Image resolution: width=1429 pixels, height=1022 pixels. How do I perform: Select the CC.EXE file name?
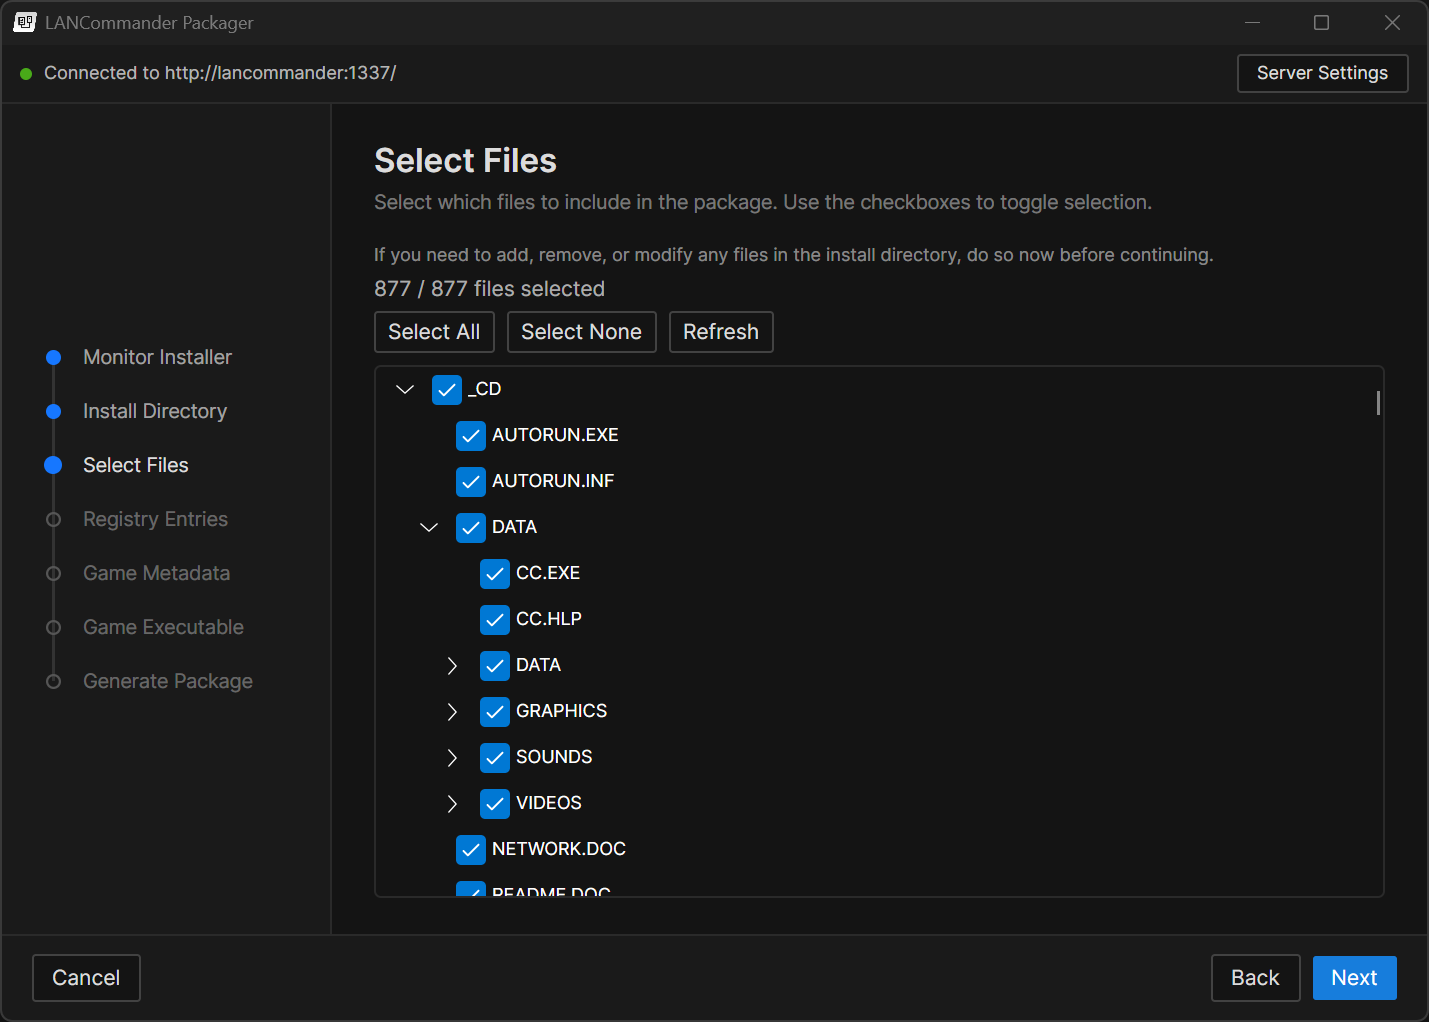click(x=548, y=573)
